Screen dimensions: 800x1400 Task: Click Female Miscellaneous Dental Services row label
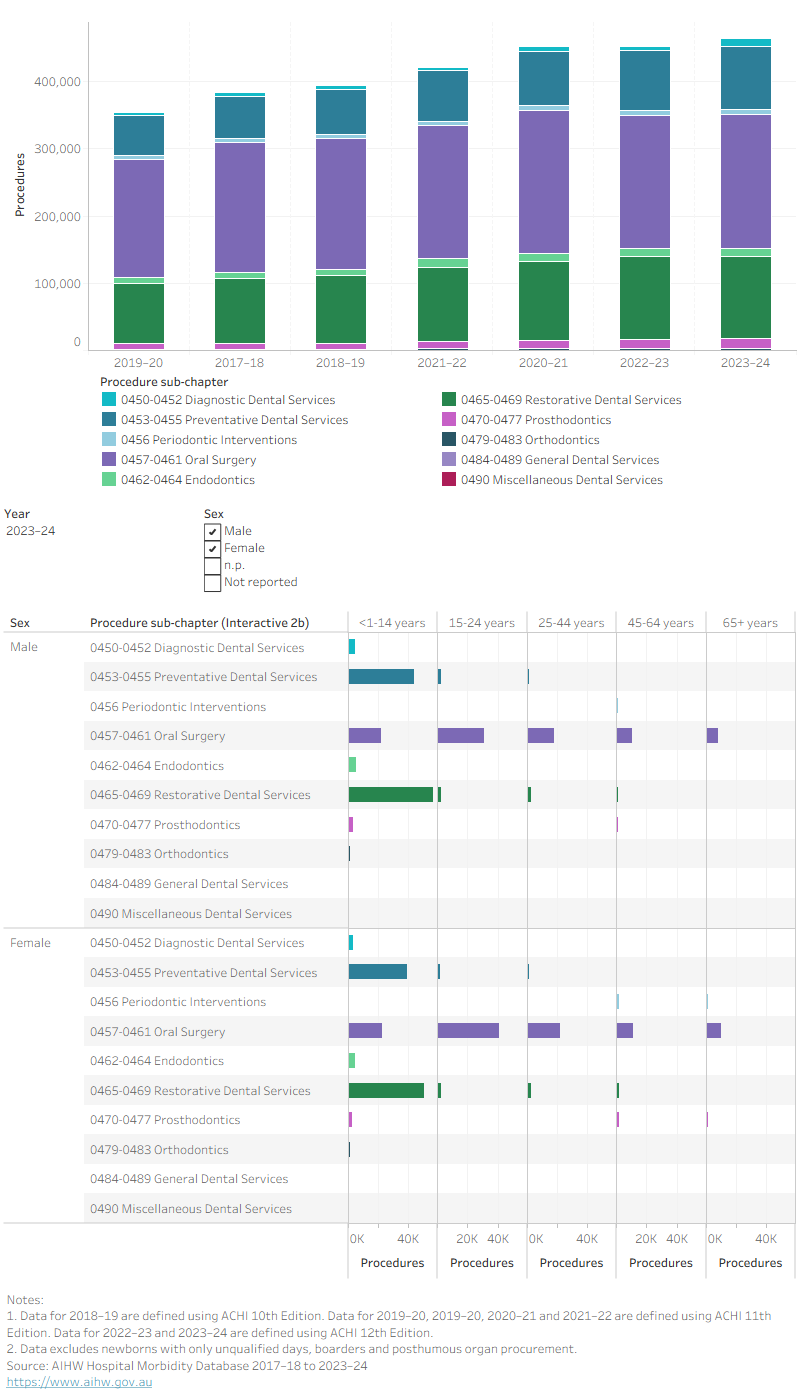(191, 1209)
